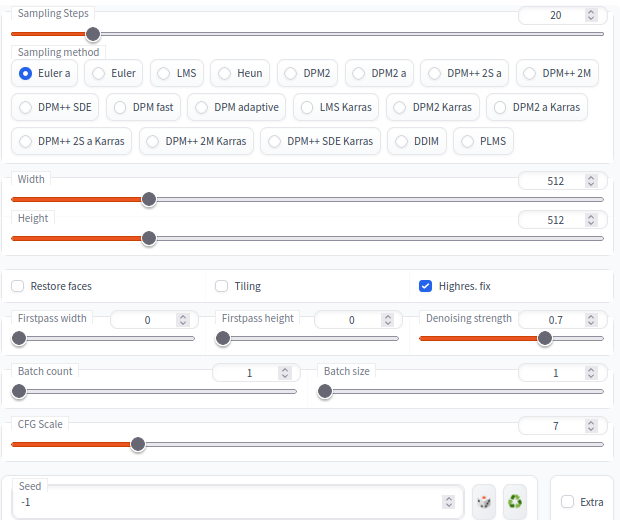Click the Firstpass width stepper arrows

(x=183, y=320)
